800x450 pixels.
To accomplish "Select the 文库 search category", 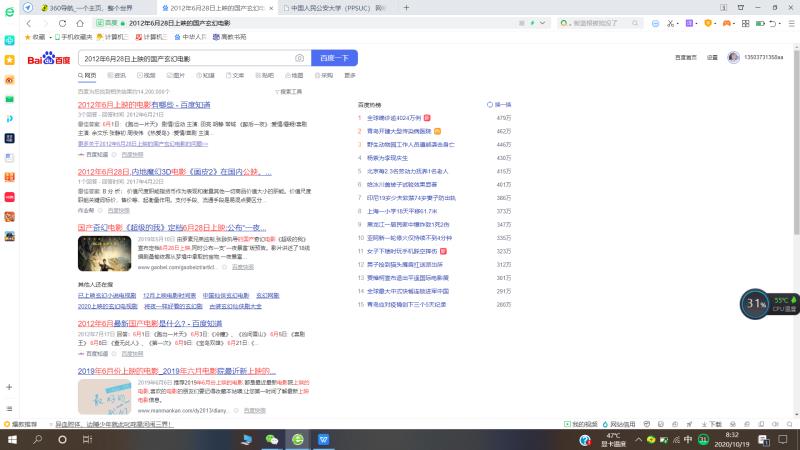I will (235, 76).
